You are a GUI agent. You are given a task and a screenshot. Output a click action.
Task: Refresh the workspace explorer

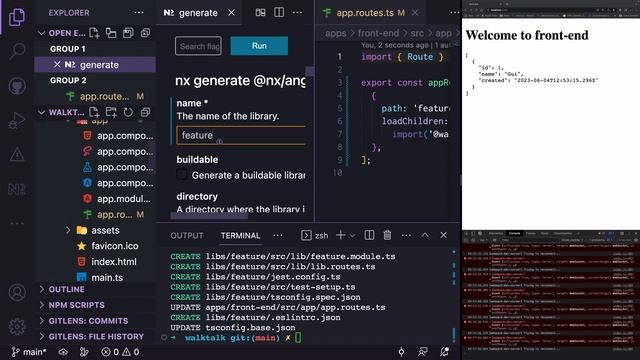(128, 112)
